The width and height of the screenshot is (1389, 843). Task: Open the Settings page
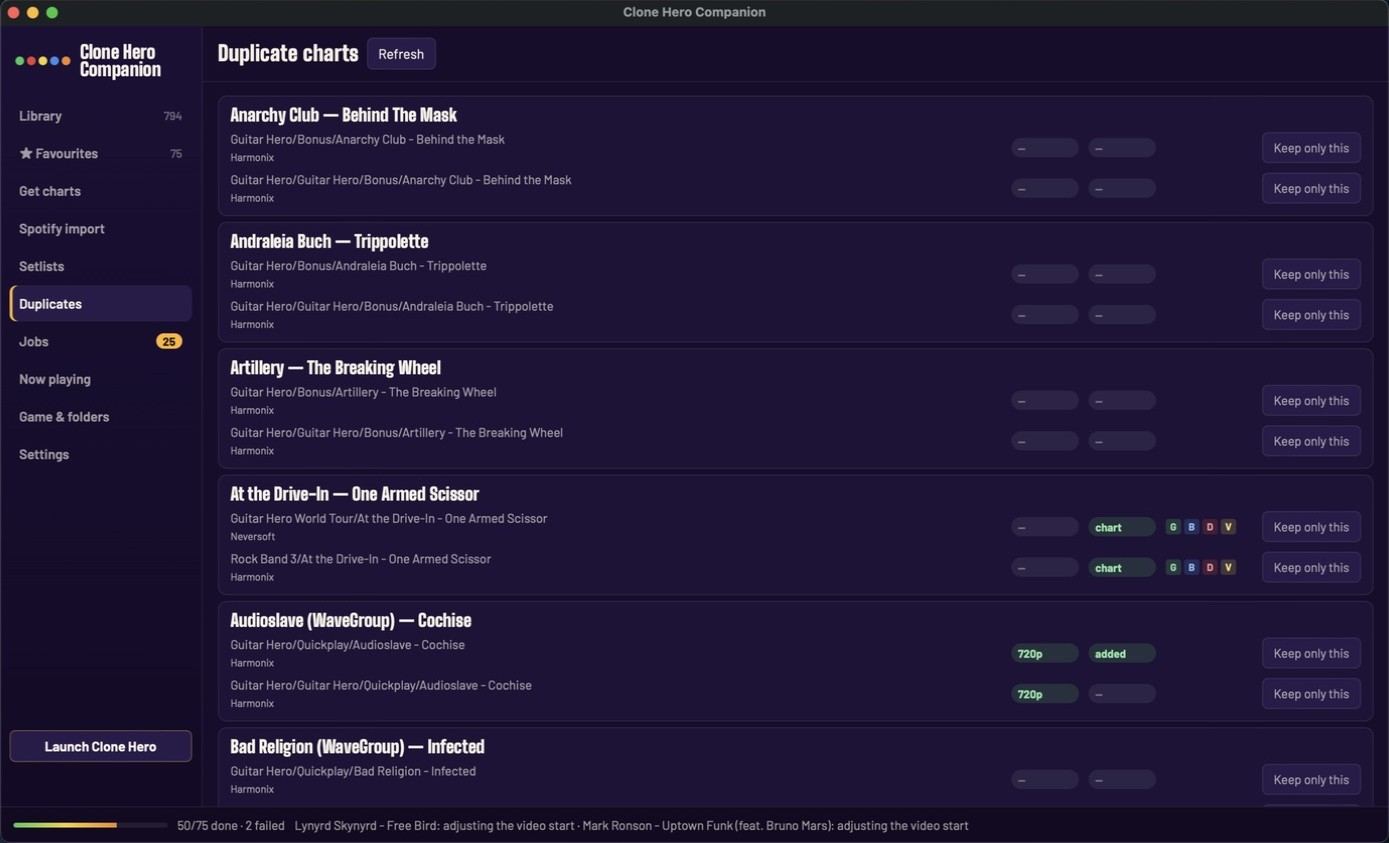point(100,454)
